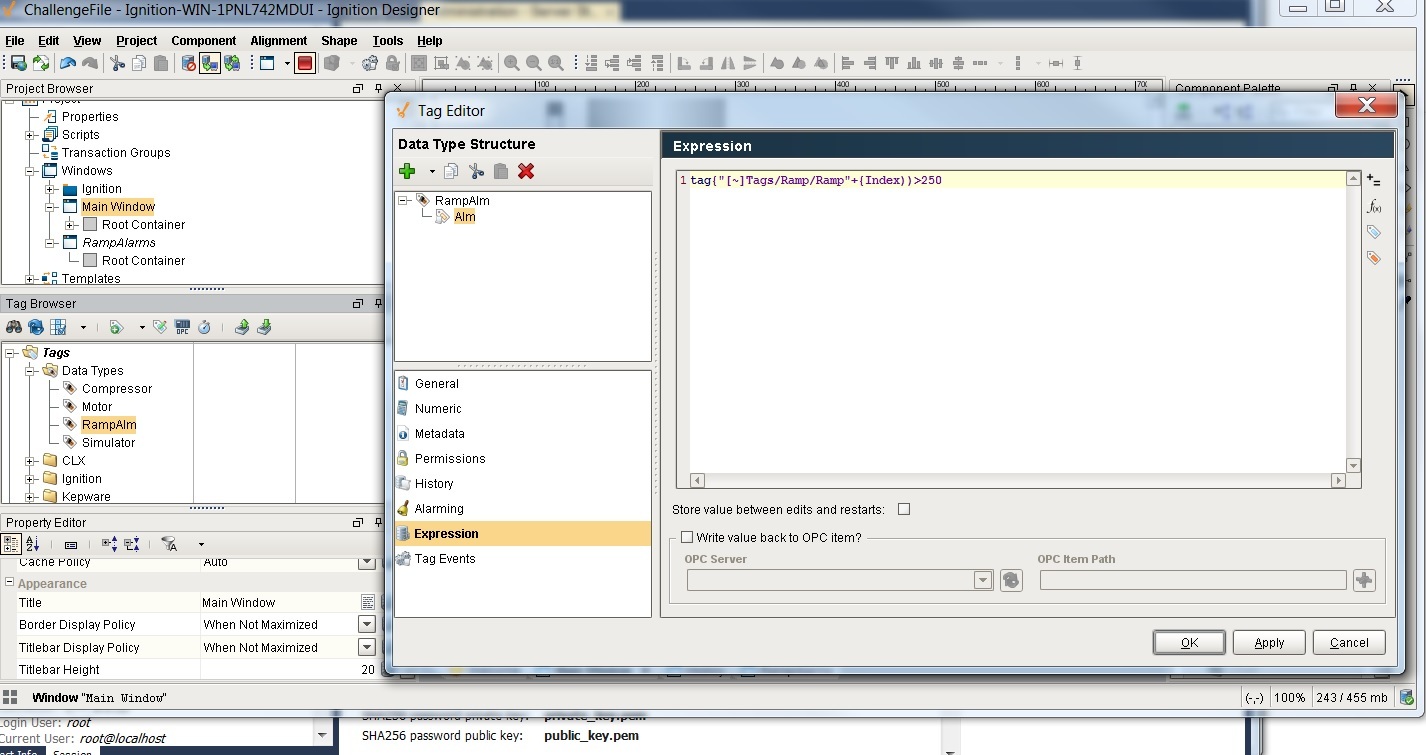Select Main Window in Project Browser
1426x755 pixels.
point(118,206)
